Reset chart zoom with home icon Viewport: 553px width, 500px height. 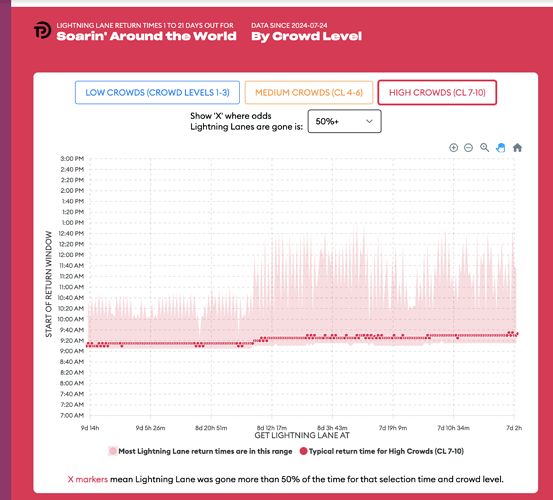coord(517,147)
